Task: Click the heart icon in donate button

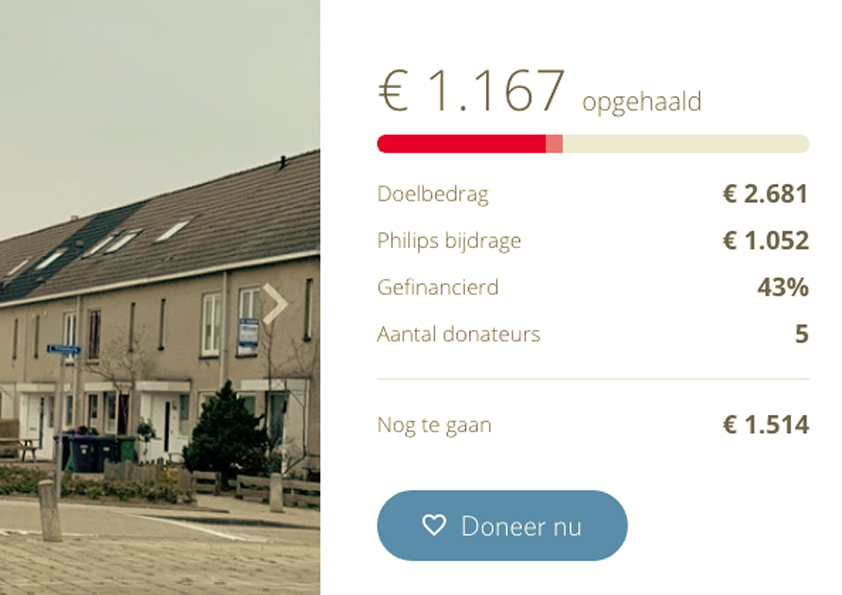Action: coord(434,525)
